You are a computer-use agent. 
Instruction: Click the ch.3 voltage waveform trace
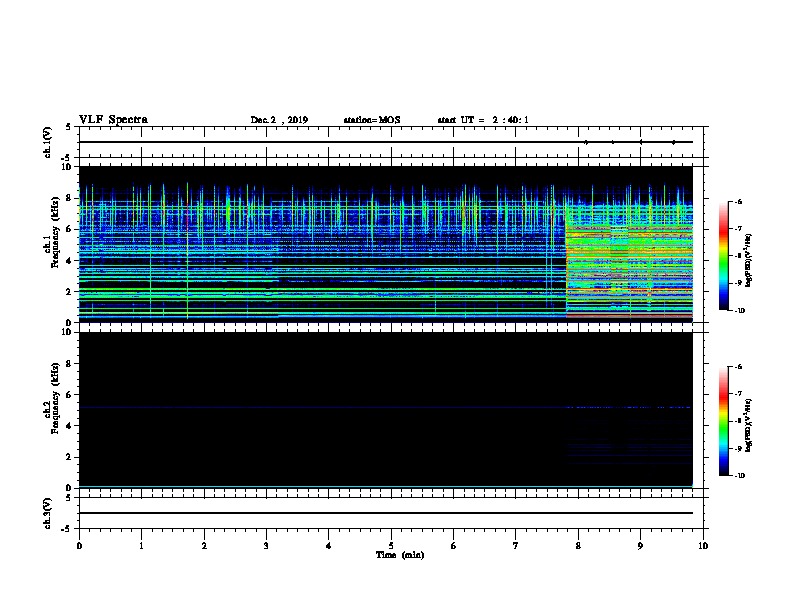pos(386,513)
